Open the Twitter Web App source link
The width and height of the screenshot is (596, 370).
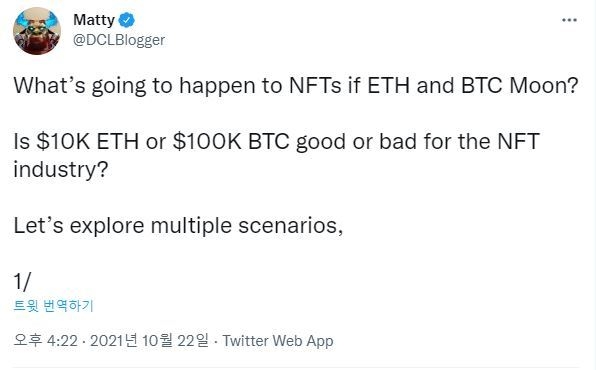pos(278,341)
